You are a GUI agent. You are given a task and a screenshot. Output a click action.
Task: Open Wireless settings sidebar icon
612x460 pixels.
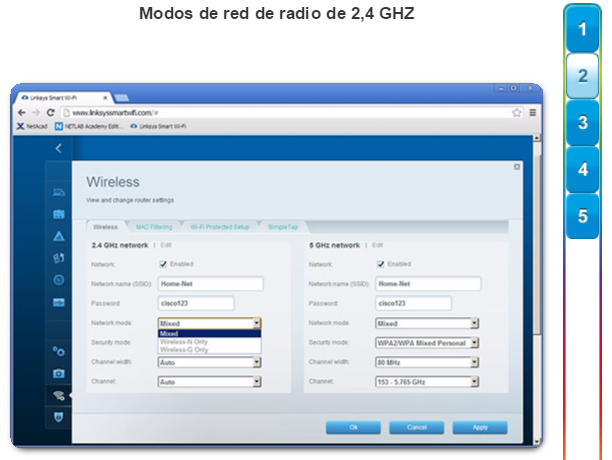point(59,396)
